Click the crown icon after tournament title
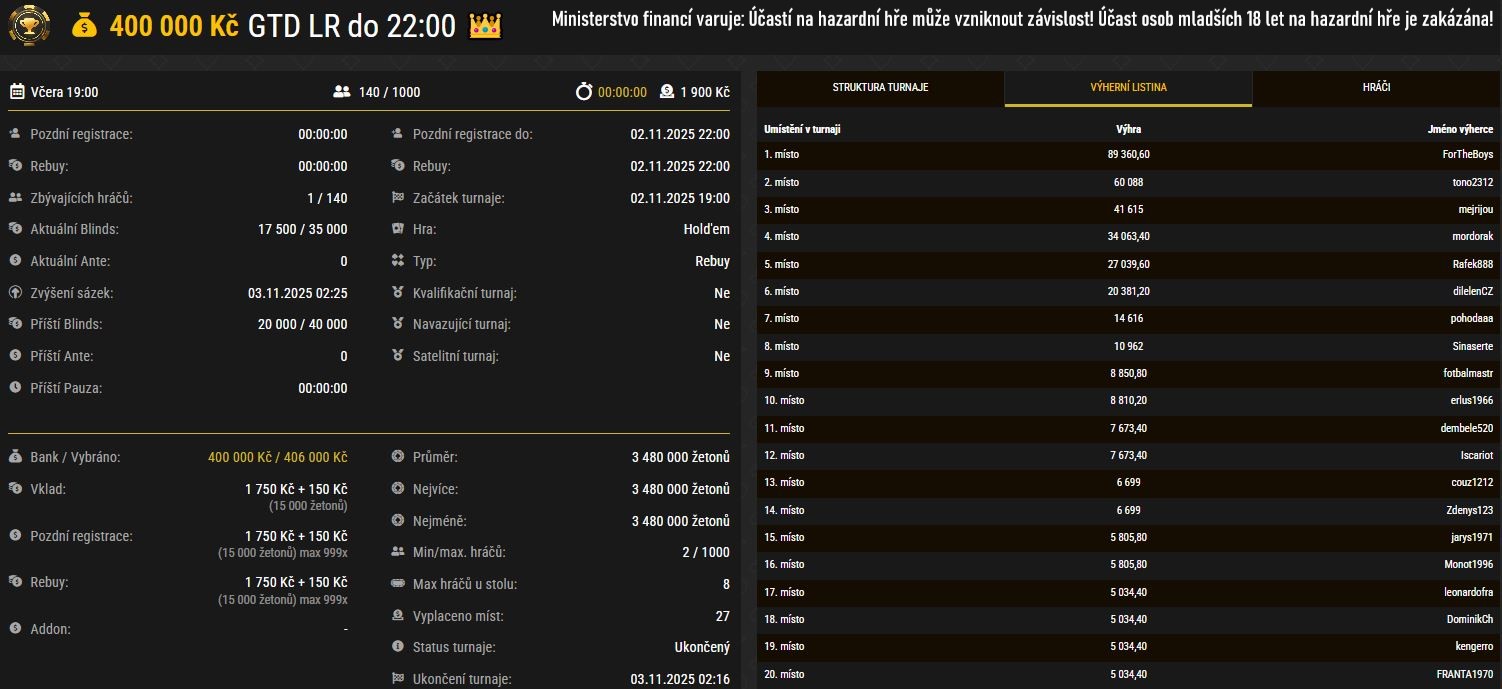 pyautogui.click(x=485, y=27)
